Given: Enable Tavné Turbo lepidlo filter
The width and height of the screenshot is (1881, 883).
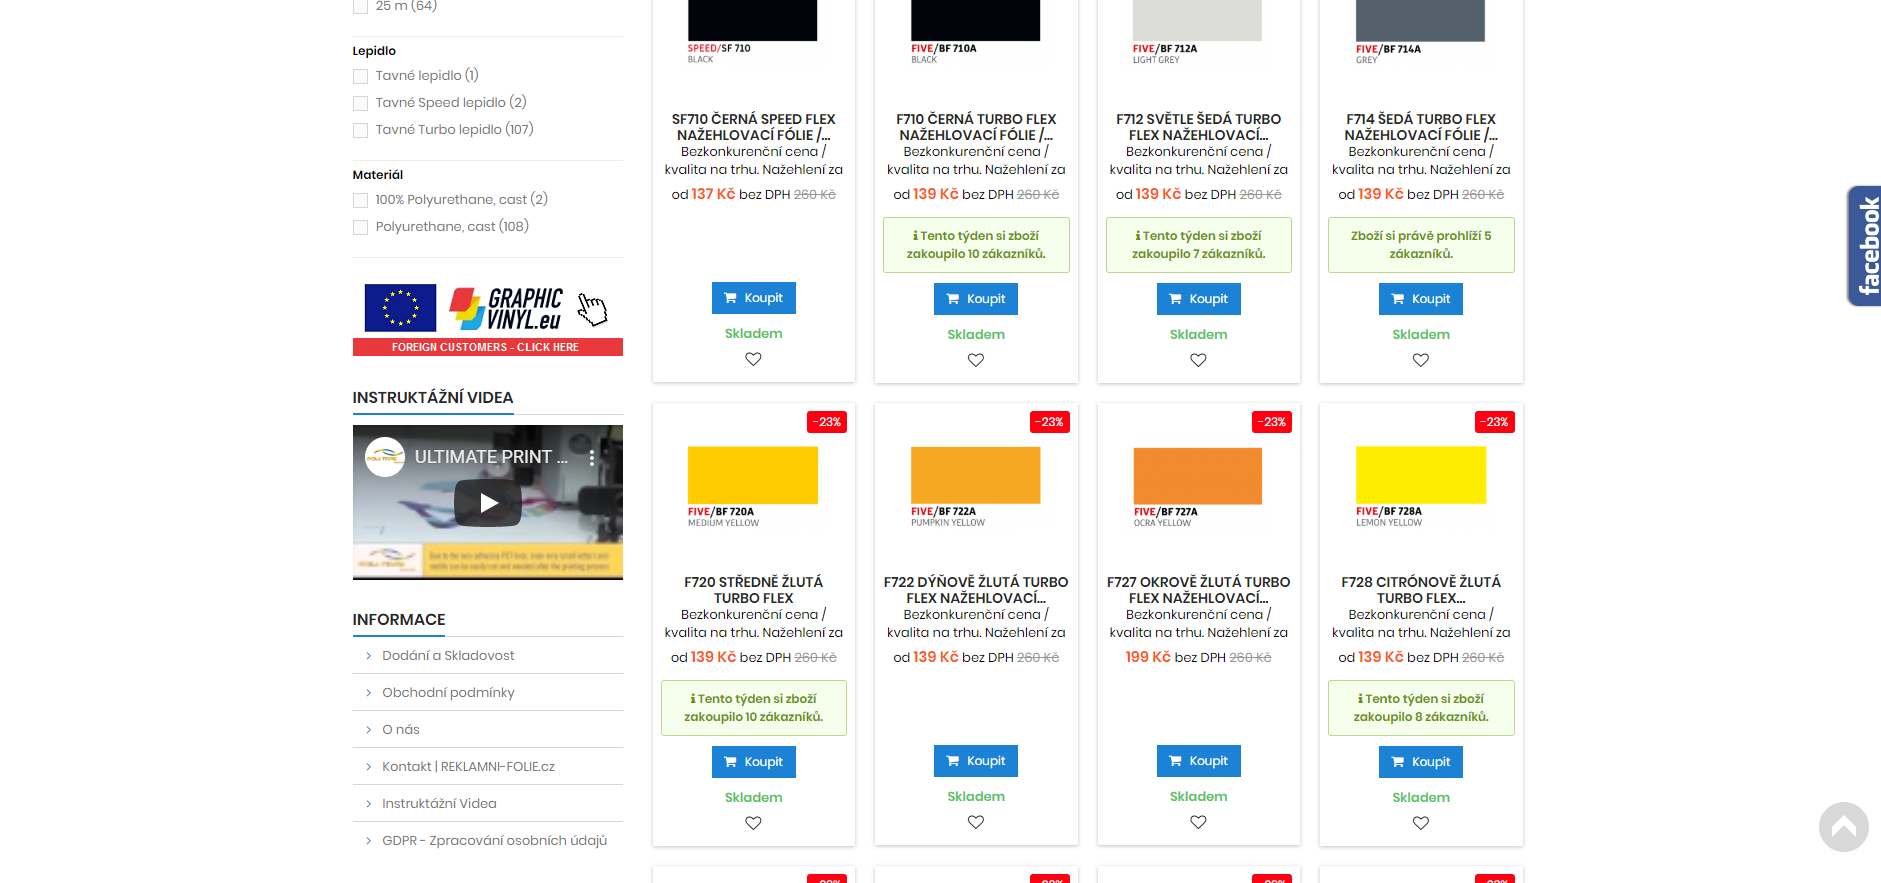Looking at the screenshot, I should pyautogui.click(x=361, y=130).
